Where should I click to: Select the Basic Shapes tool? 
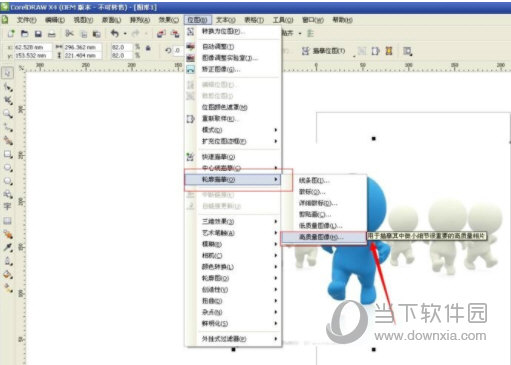(8, 194)
